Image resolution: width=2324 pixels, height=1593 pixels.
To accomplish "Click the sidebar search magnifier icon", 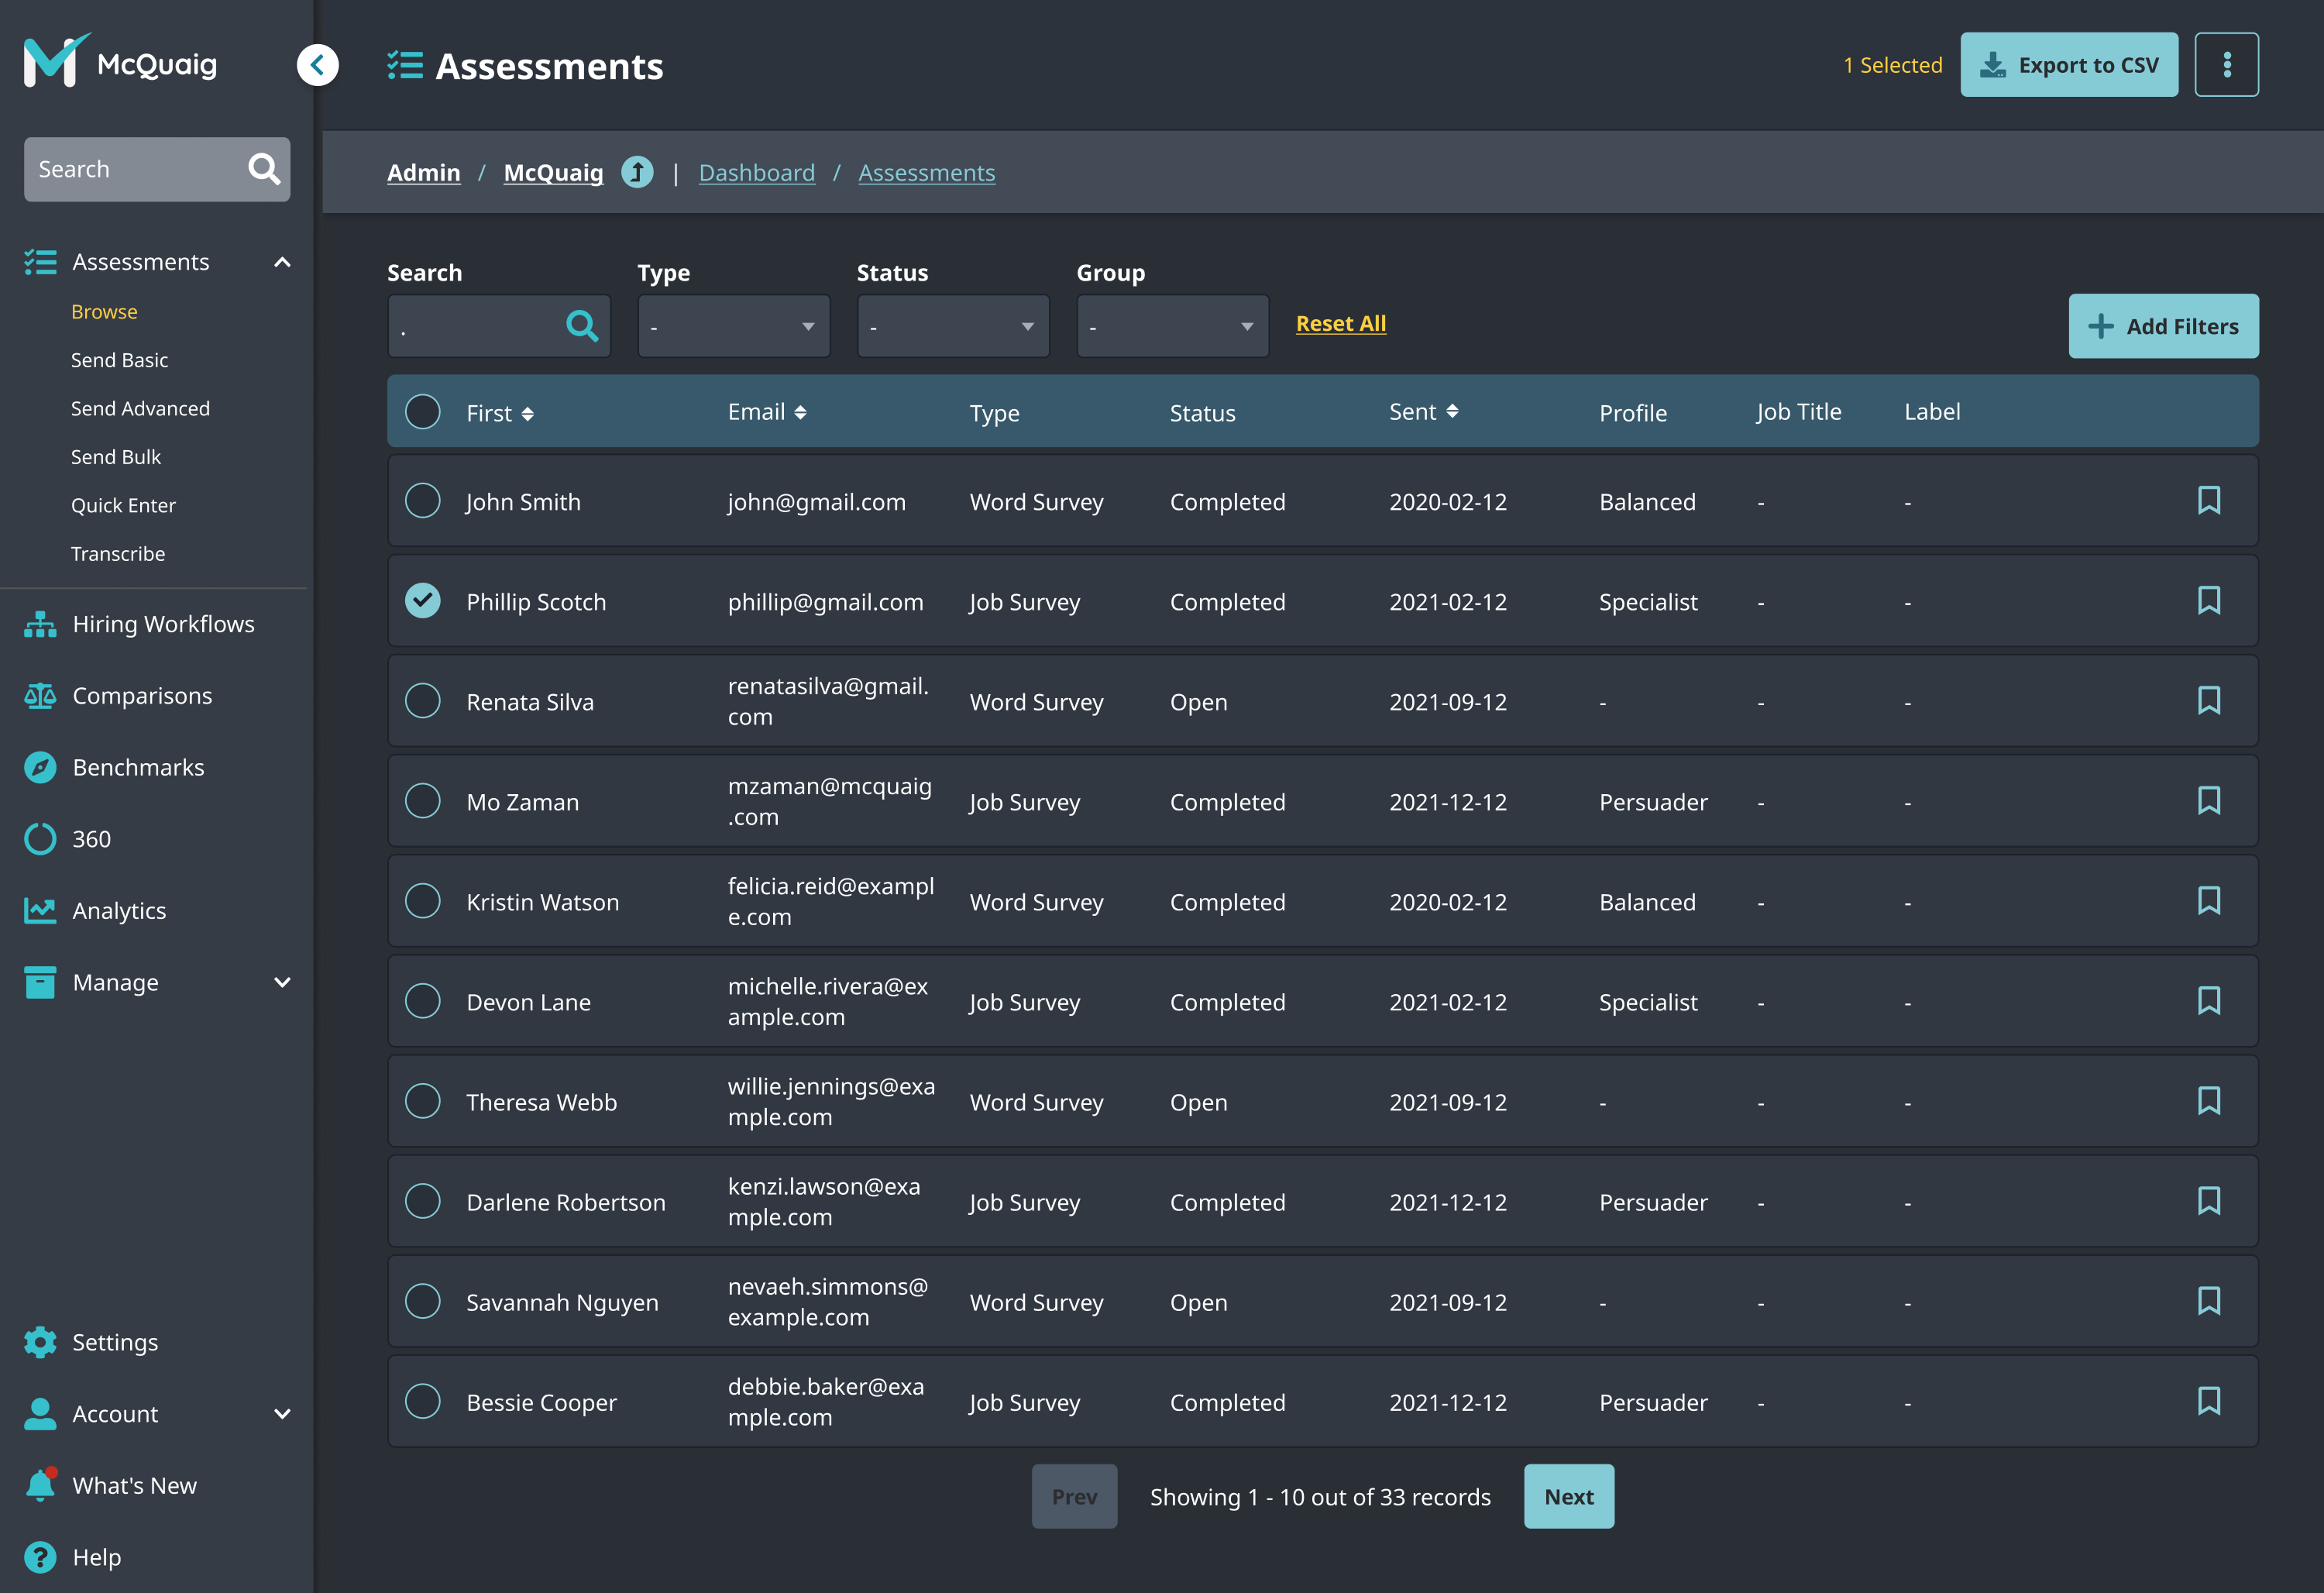I will 264,169.
